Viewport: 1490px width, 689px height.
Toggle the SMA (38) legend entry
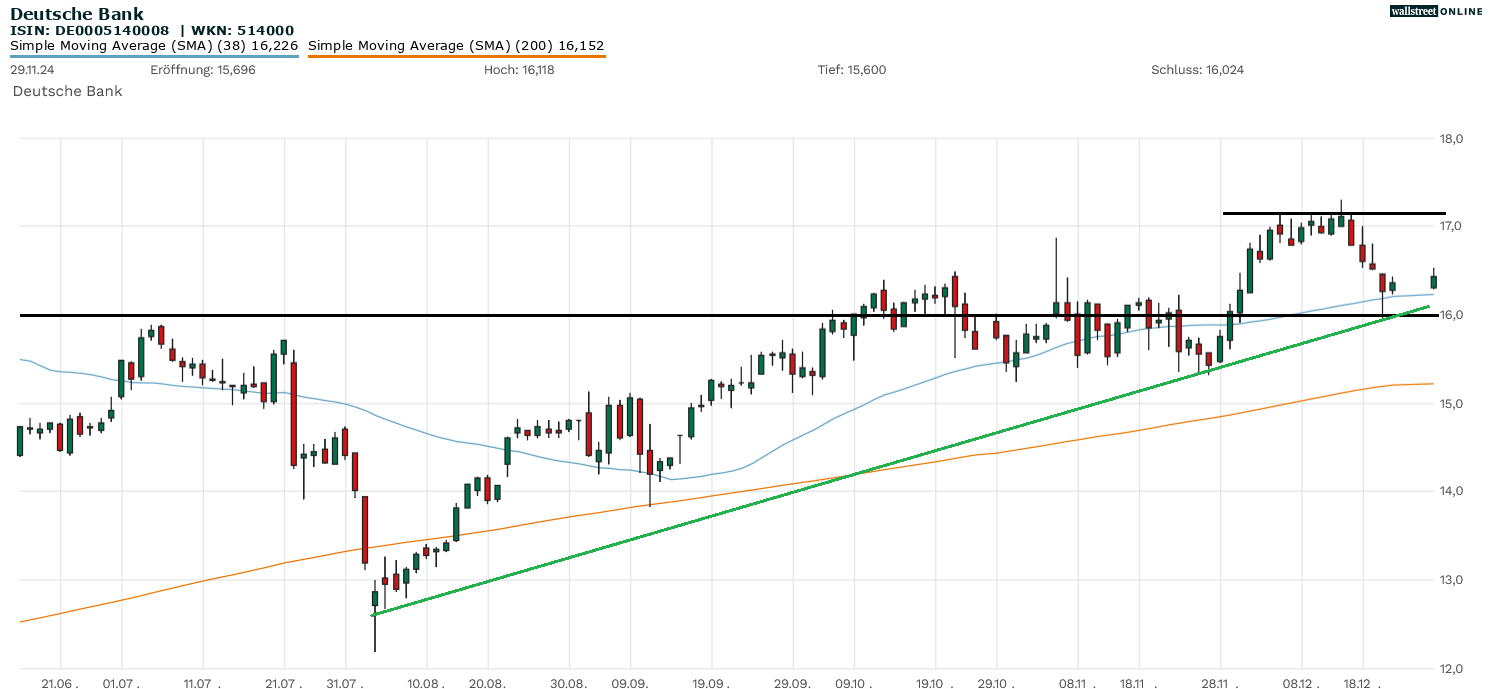pos(154,46)
